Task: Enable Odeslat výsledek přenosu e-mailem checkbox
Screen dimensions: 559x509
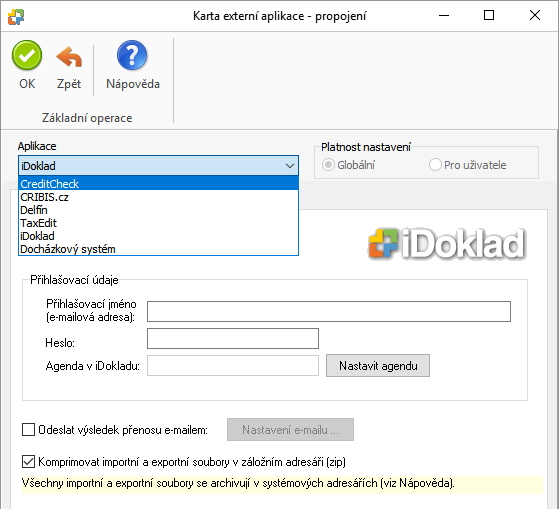Action: pyautogui.click(x=29, y=430)
